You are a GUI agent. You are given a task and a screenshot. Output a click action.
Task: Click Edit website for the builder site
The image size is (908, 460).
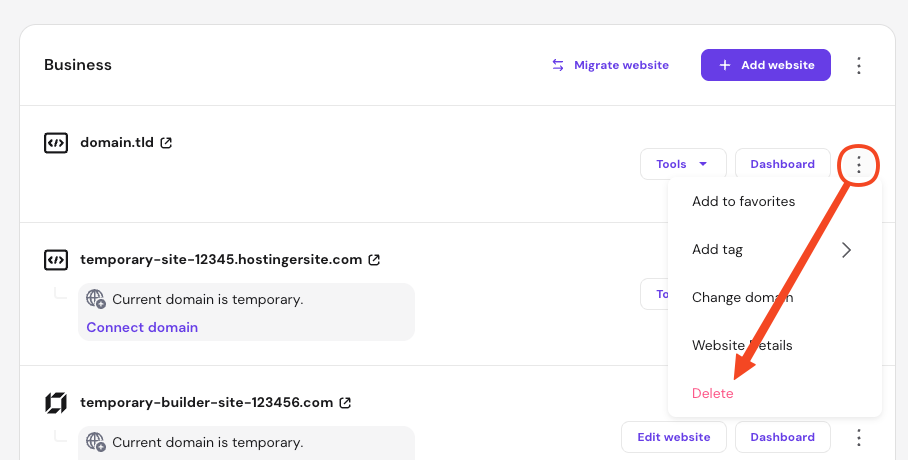[x=674, y=437]
